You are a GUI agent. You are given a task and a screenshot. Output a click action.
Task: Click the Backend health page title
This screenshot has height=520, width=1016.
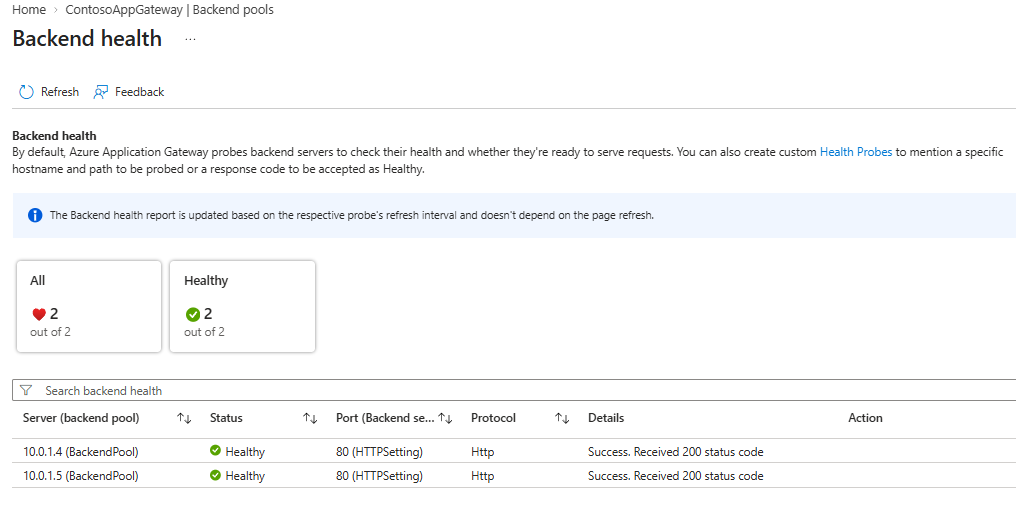click(87, 38)
